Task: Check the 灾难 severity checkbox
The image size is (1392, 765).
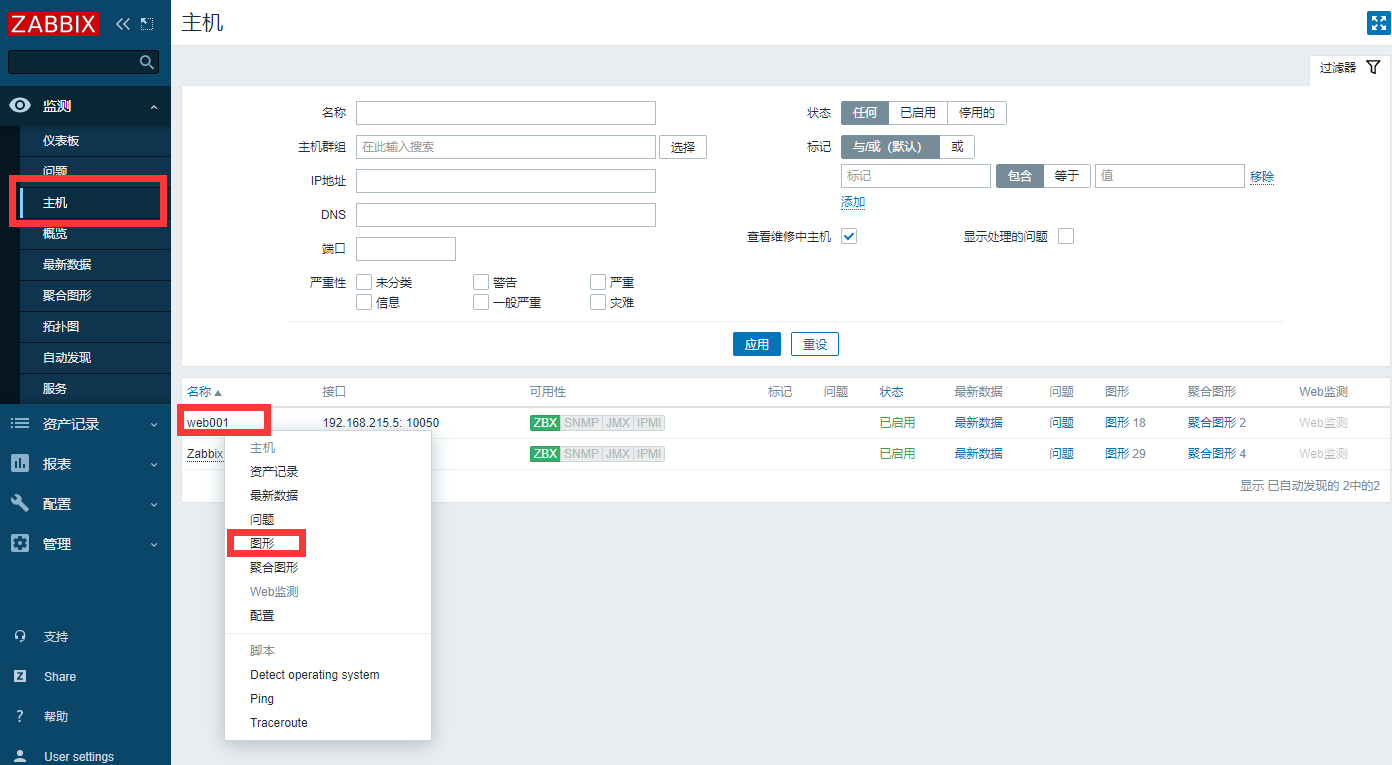Action: coord(598,302)
